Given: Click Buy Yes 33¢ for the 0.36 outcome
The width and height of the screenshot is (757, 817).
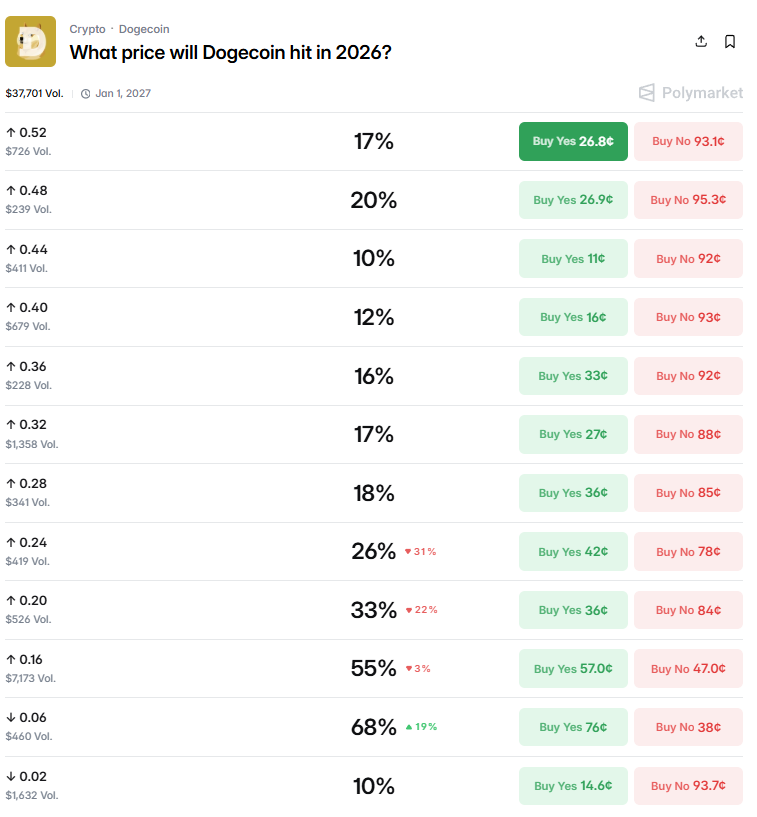Looking at the screenshot, I should 572,375.
